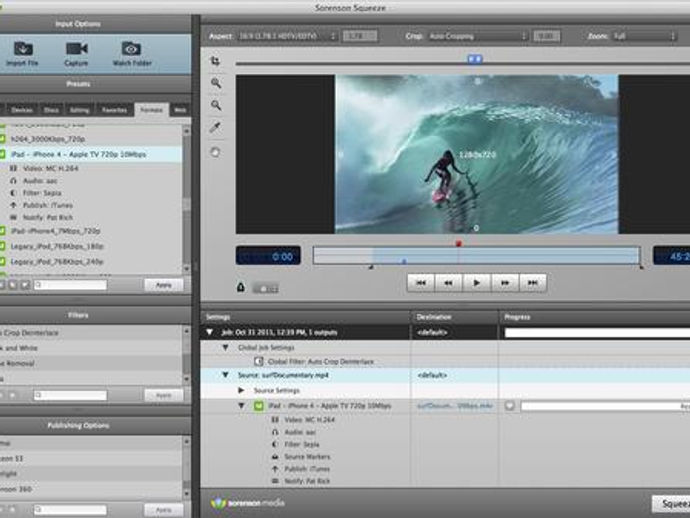The width and height of the screenshot is (690, 518).
Task: Click the Notify envelope icon in Presets panel
Action: click(x=14, y=217)
